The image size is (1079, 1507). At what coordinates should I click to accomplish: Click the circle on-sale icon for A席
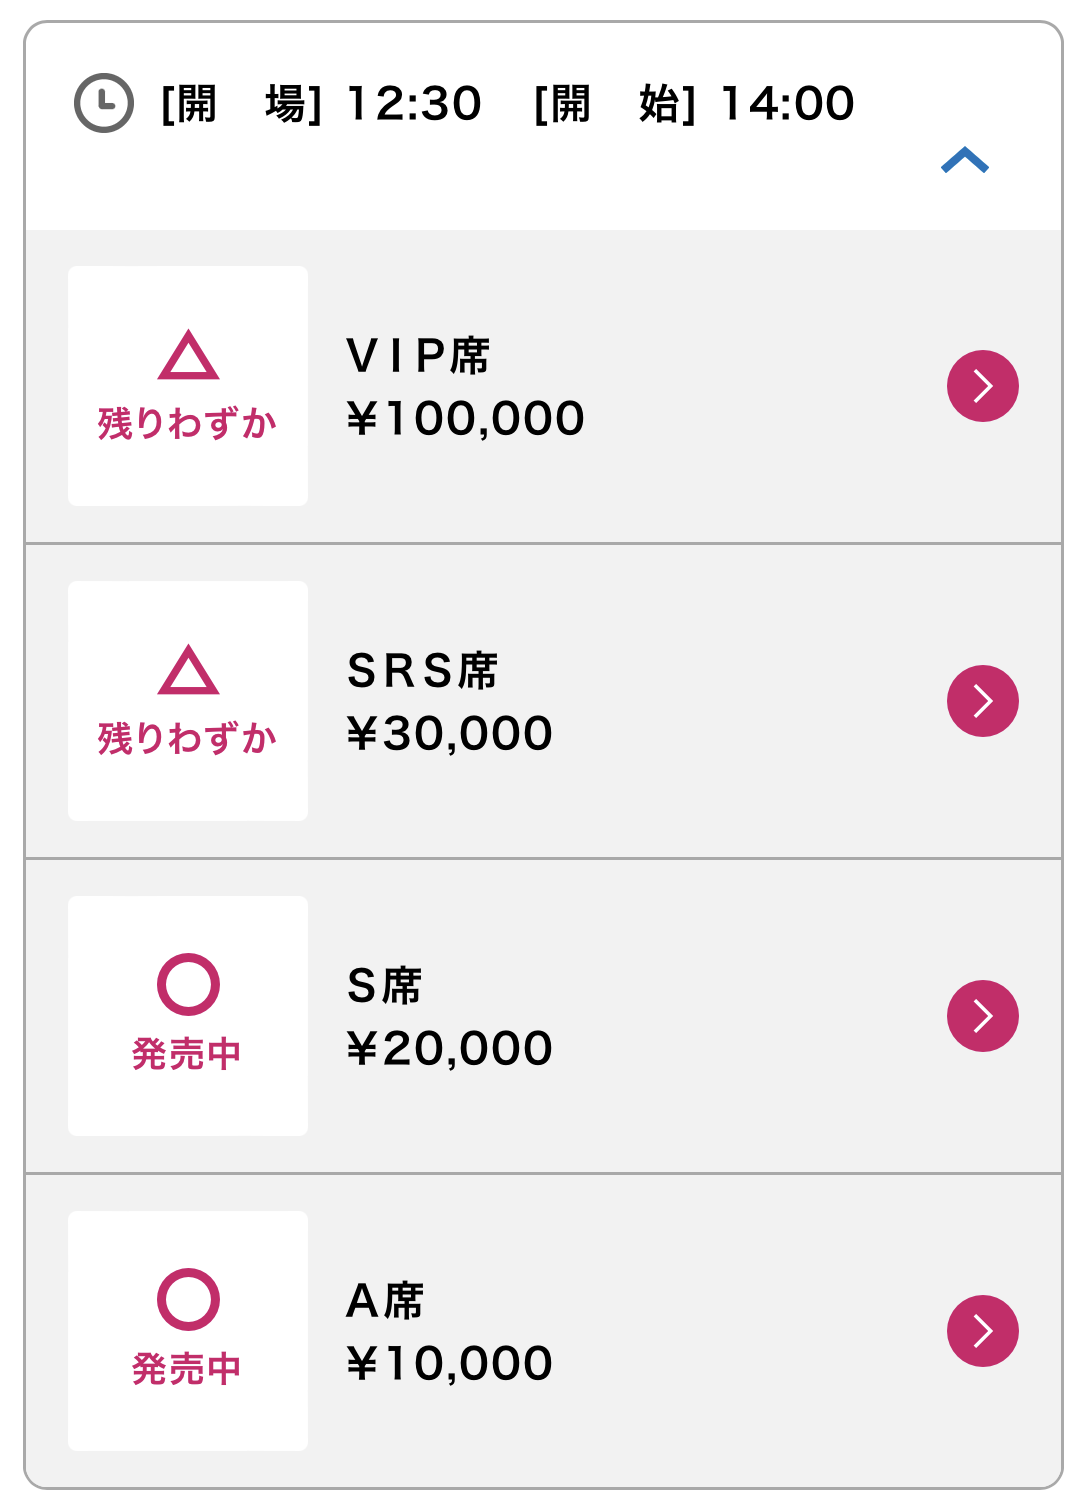tap(188, 1300)
